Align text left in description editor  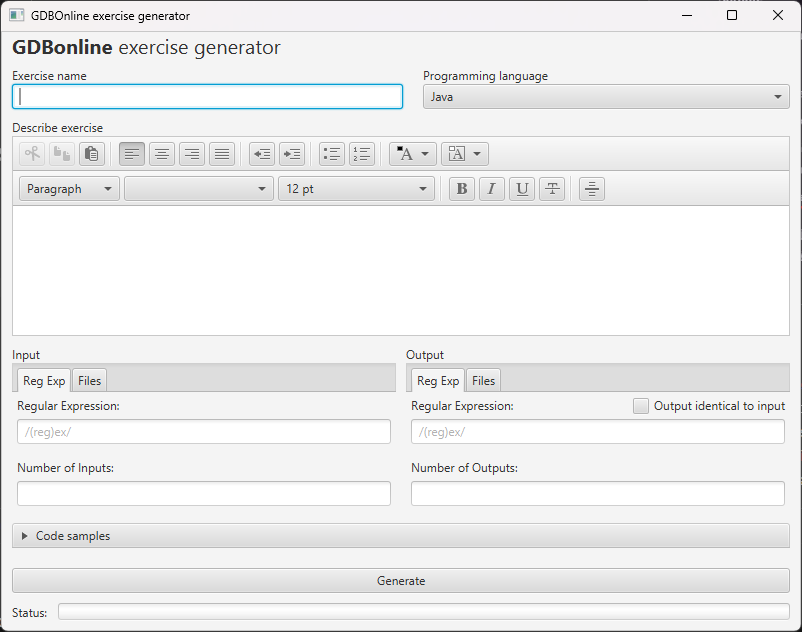(x=132, y=154)
